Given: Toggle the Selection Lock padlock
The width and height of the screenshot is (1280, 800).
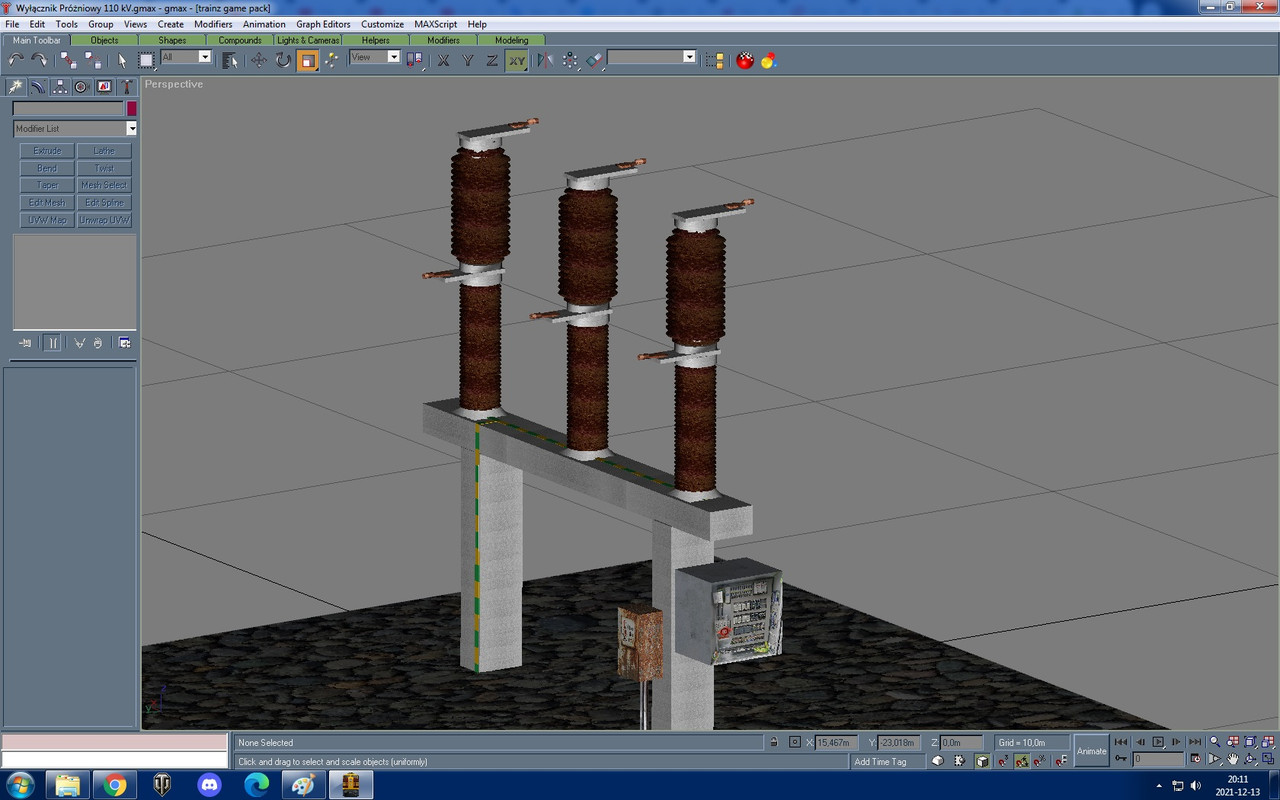Looking at the screenshot, I should pos(773,742).
